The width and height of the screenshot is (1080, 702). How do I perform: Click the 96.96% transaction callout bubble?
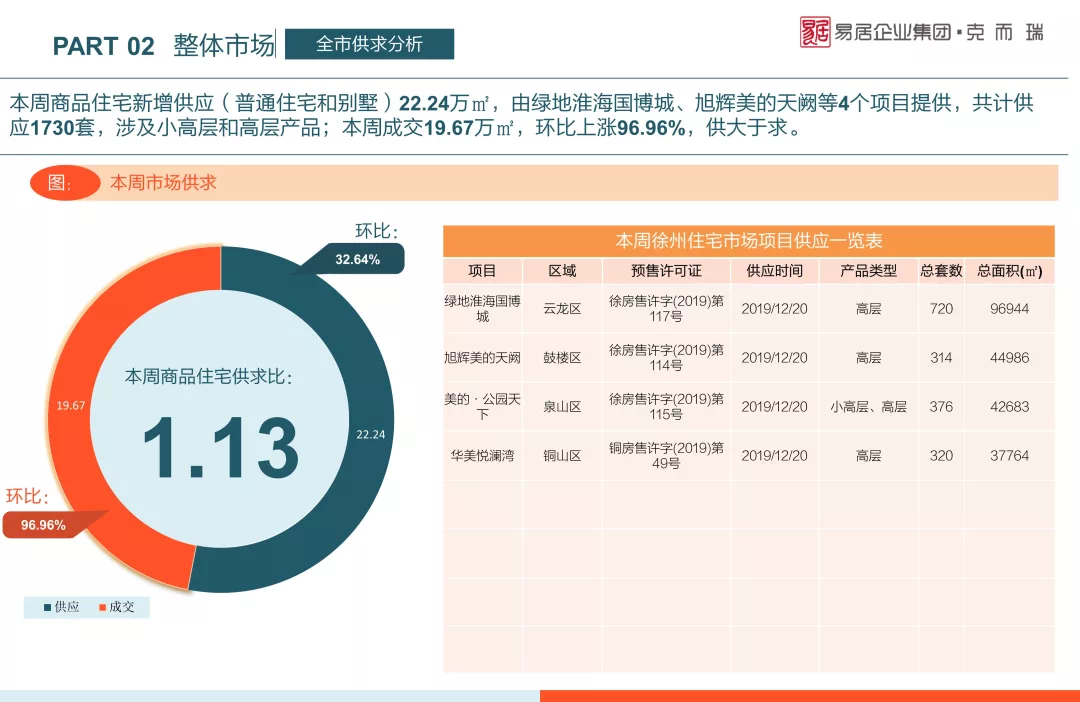[x=43, y=525]
